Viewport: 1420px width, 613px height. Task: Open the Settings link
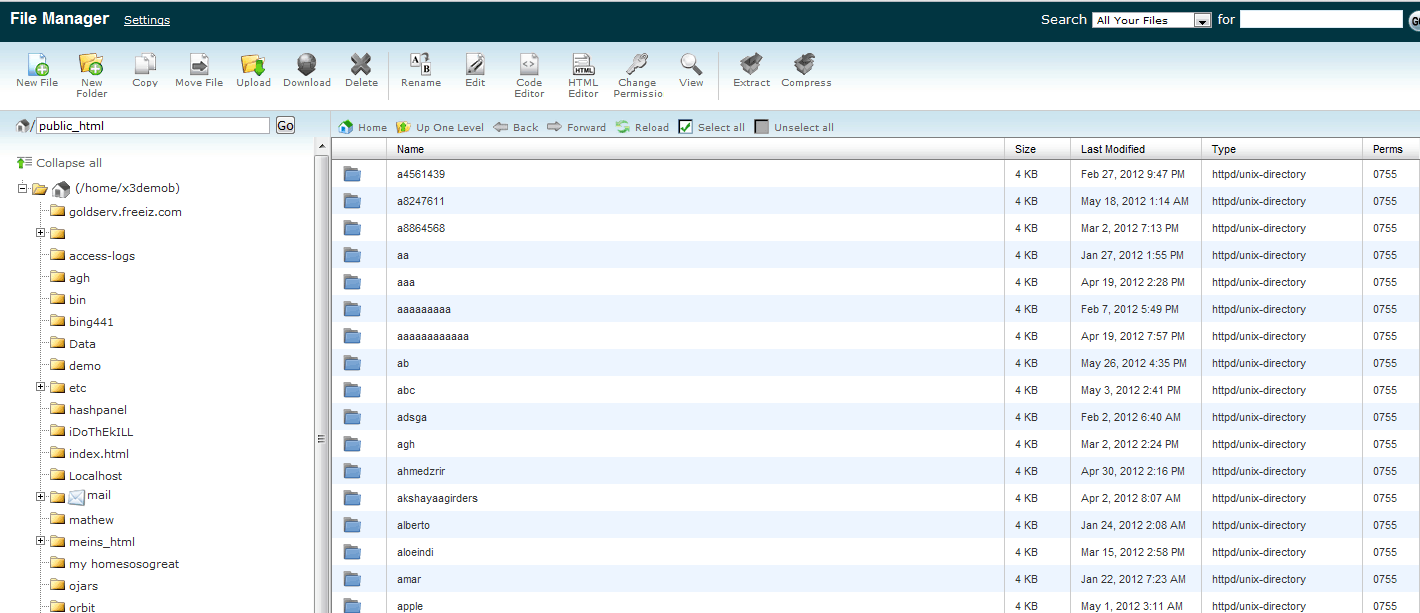(146, 19)
